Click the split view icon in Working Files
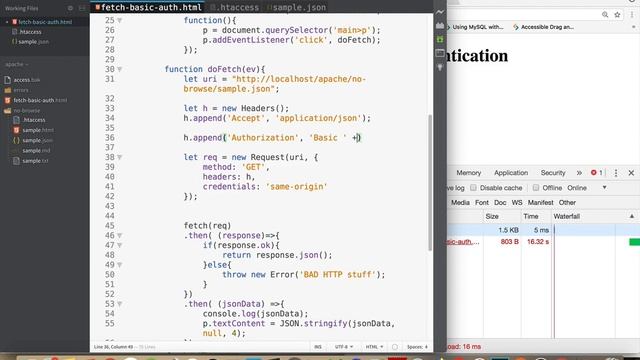Viewport: 640px width, 360px height. tap(82, 8)
